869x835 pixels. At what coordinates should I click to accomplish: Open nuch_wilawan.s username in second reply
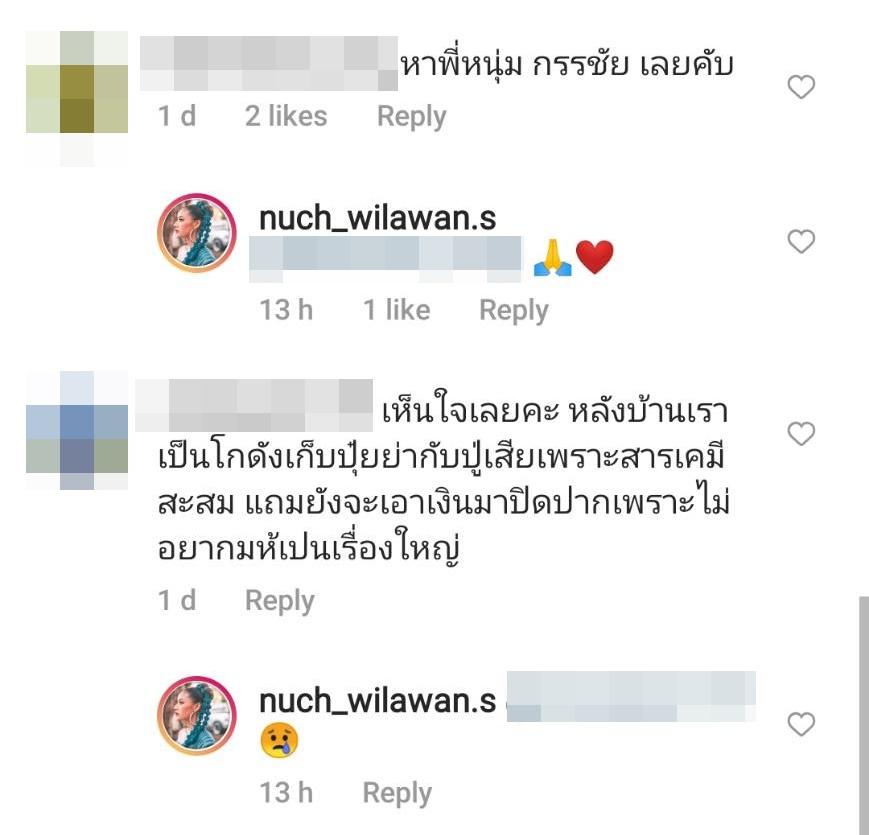377,701
